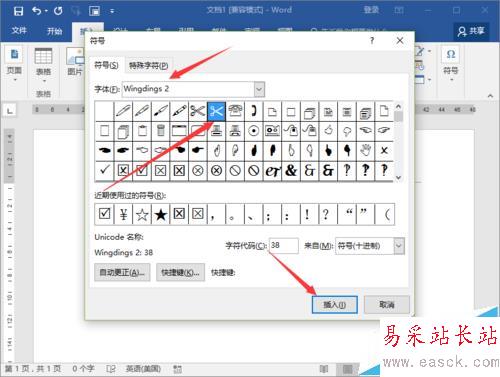Screen dimensions: 500x377
Task: Click the page count in status bar
Action: click(33, 369)
